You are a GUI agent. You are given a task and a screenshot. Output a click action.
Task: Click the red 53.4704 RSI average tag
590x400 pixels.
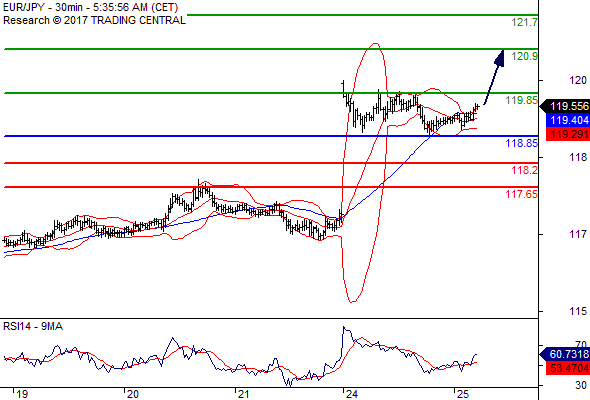pos(568,368)
